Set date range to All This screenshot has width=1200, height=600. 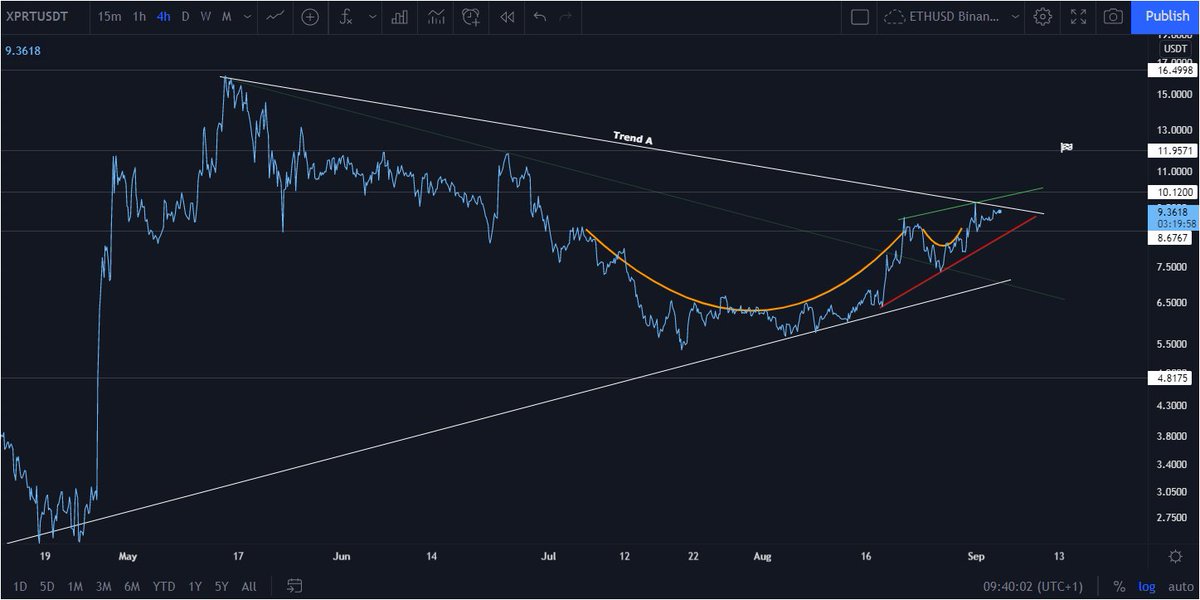249,586
